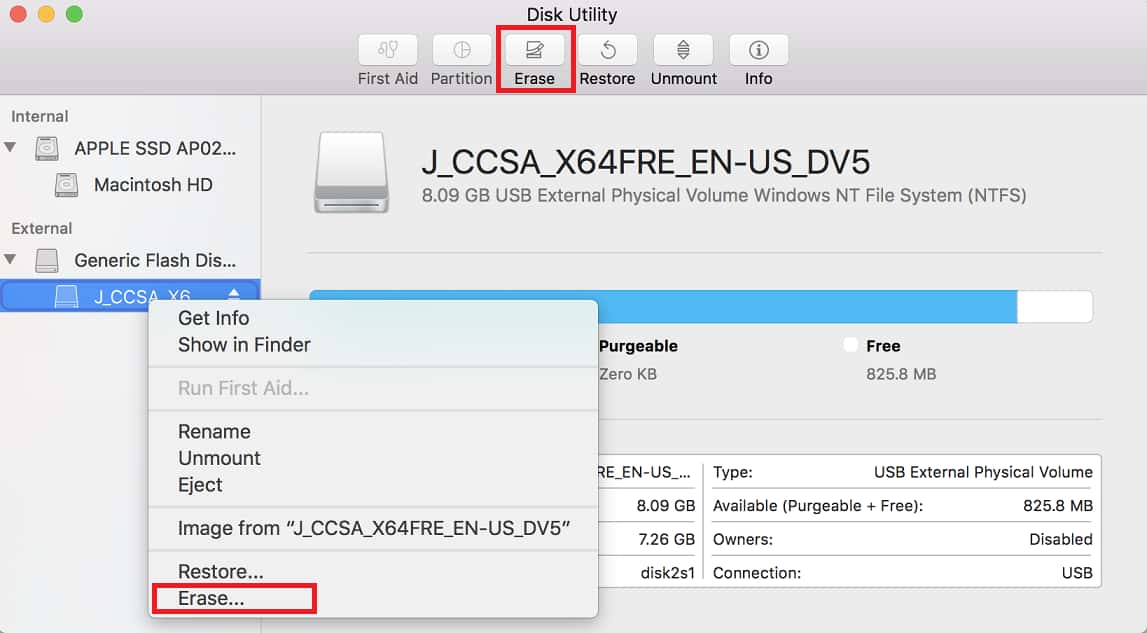
Task: Eject J_CCSA using the sidebar eject icon
Action: [x=233, y=294]
